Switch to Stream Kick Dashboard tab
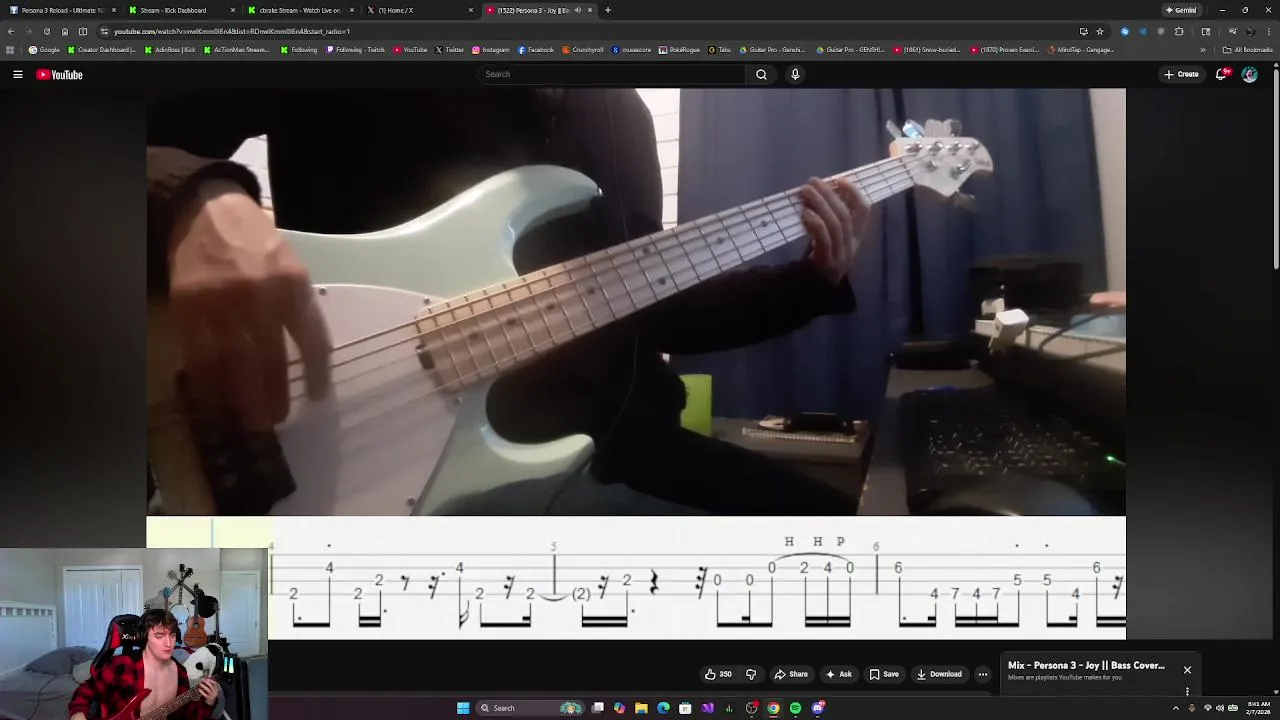The image size is (1280, 720). (x=180, y=10)
